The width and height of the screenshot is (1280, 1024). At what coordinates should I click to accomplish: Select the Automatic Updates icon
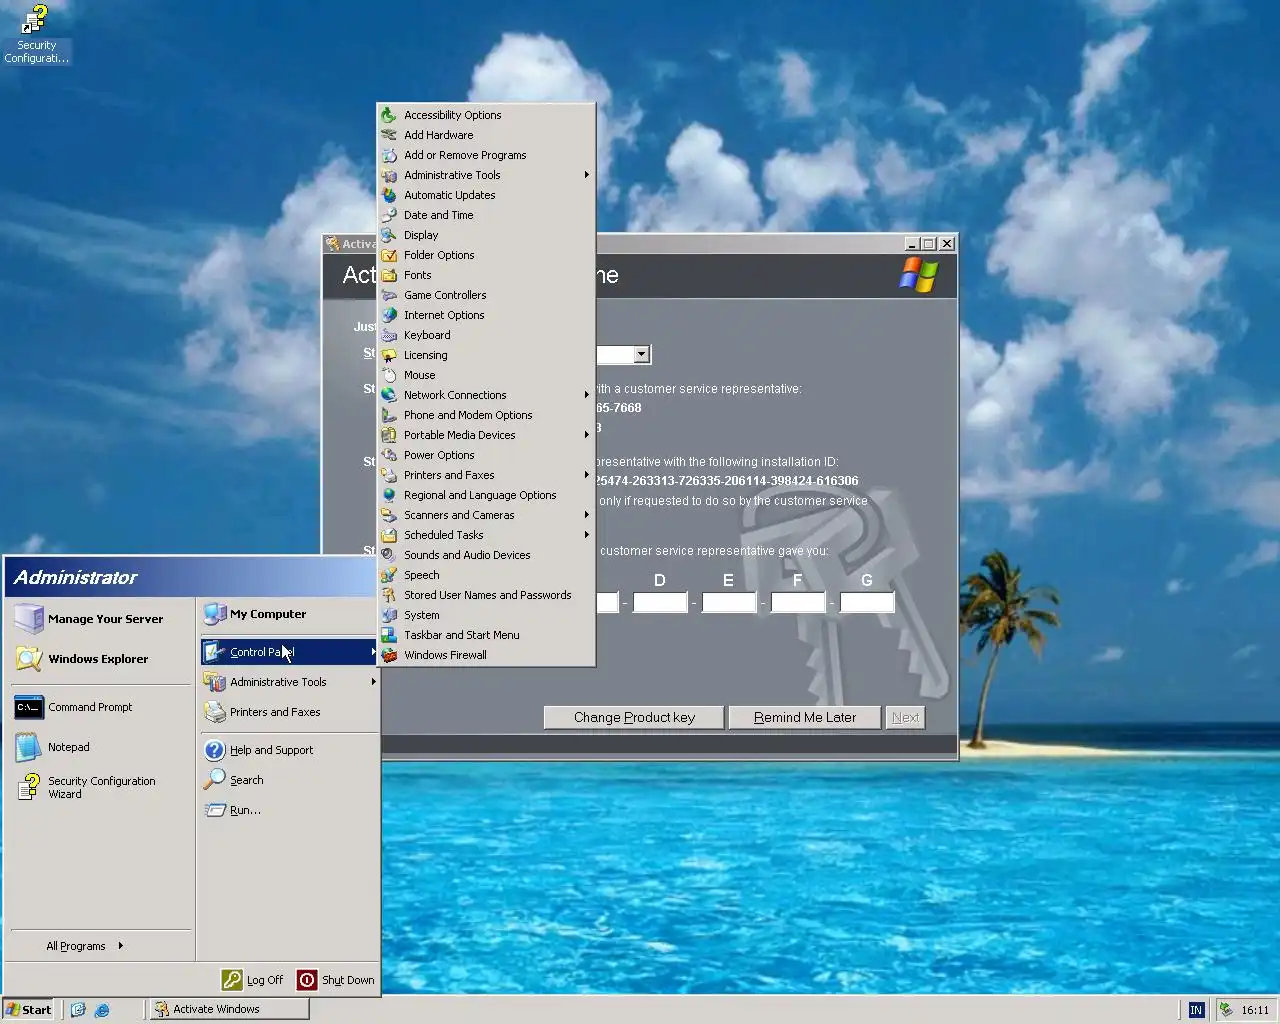click(389, 195)
